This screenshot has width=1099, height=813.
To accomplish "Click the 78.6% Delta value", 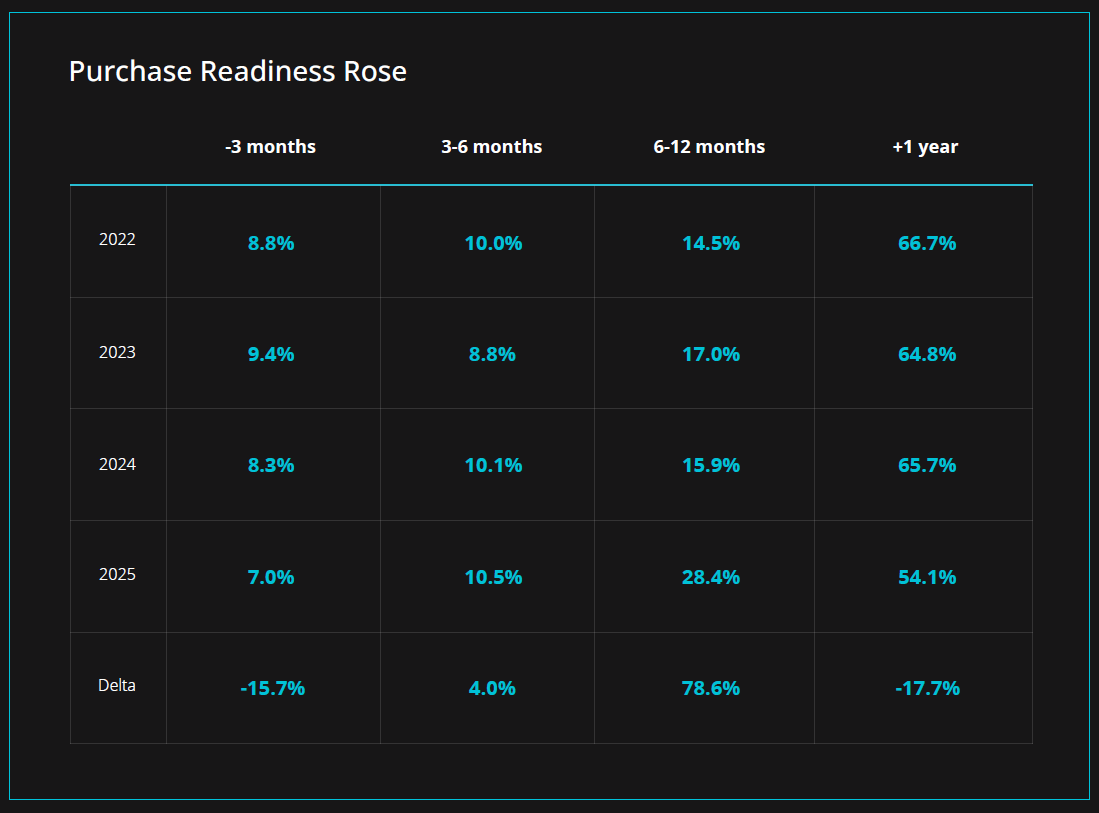I will tap(711, 688).
